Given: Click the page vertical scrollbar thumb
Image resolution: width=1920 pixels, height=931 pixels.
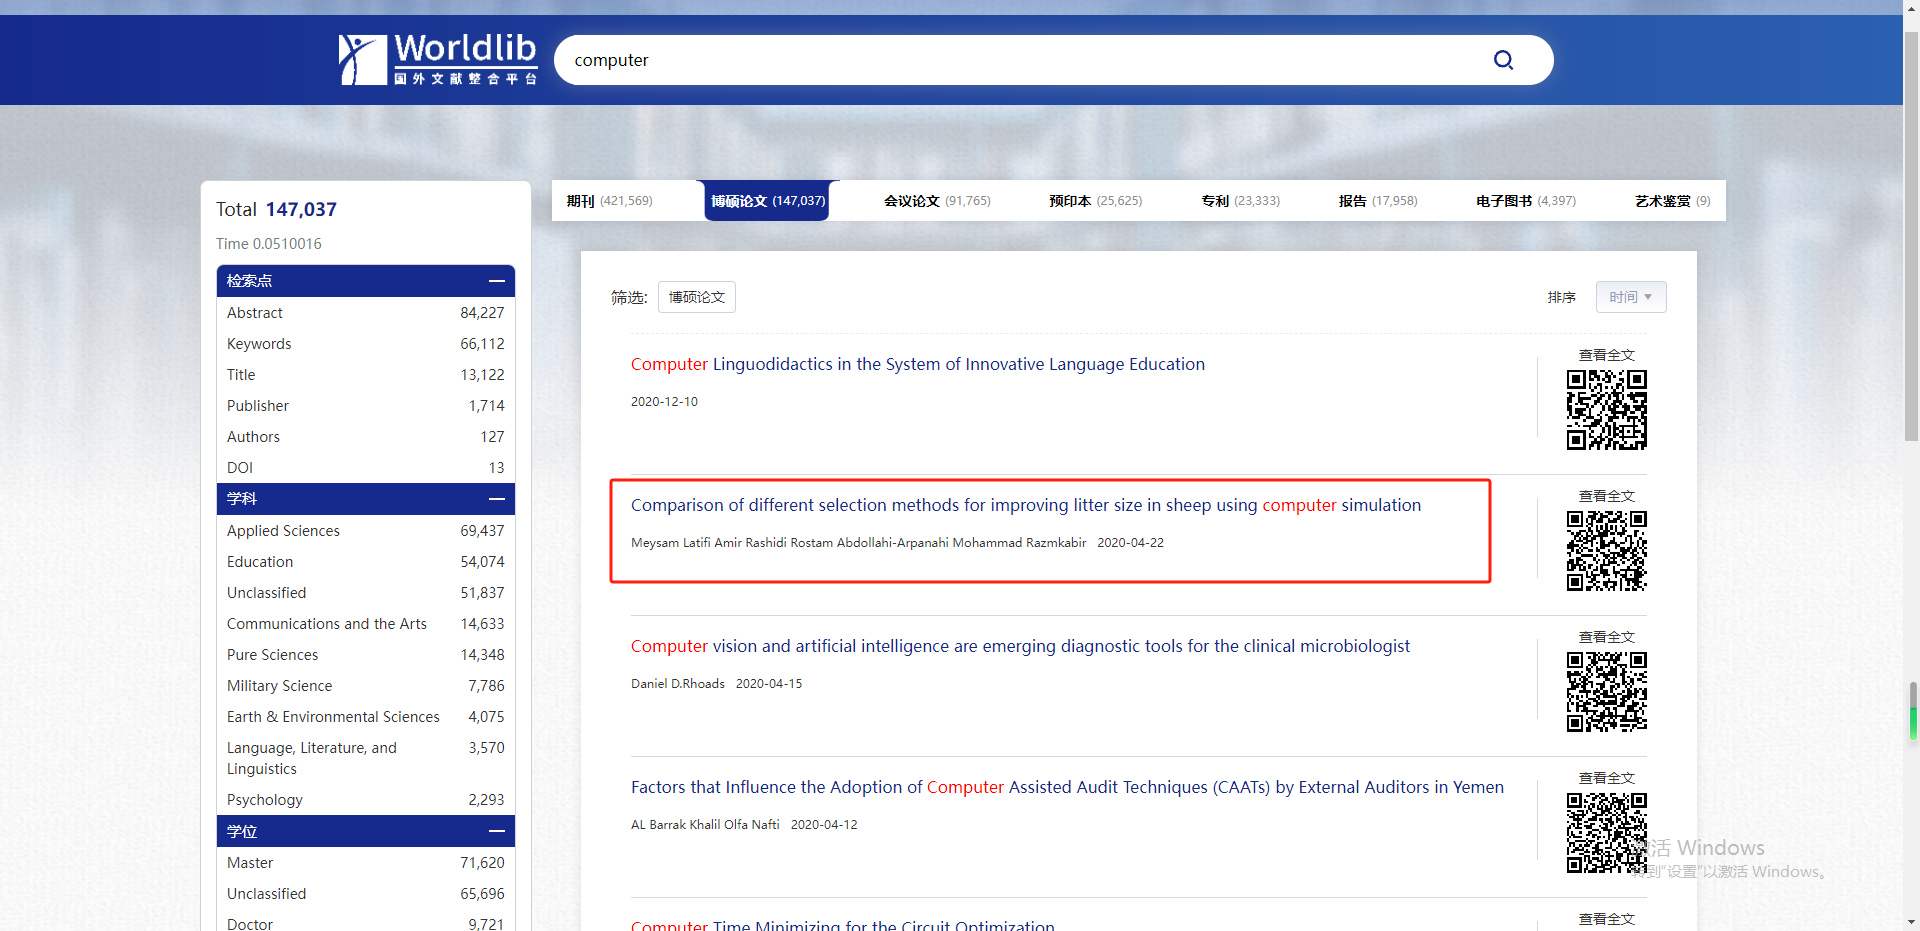Looking at the screenshot, I should click(1911, 235).
